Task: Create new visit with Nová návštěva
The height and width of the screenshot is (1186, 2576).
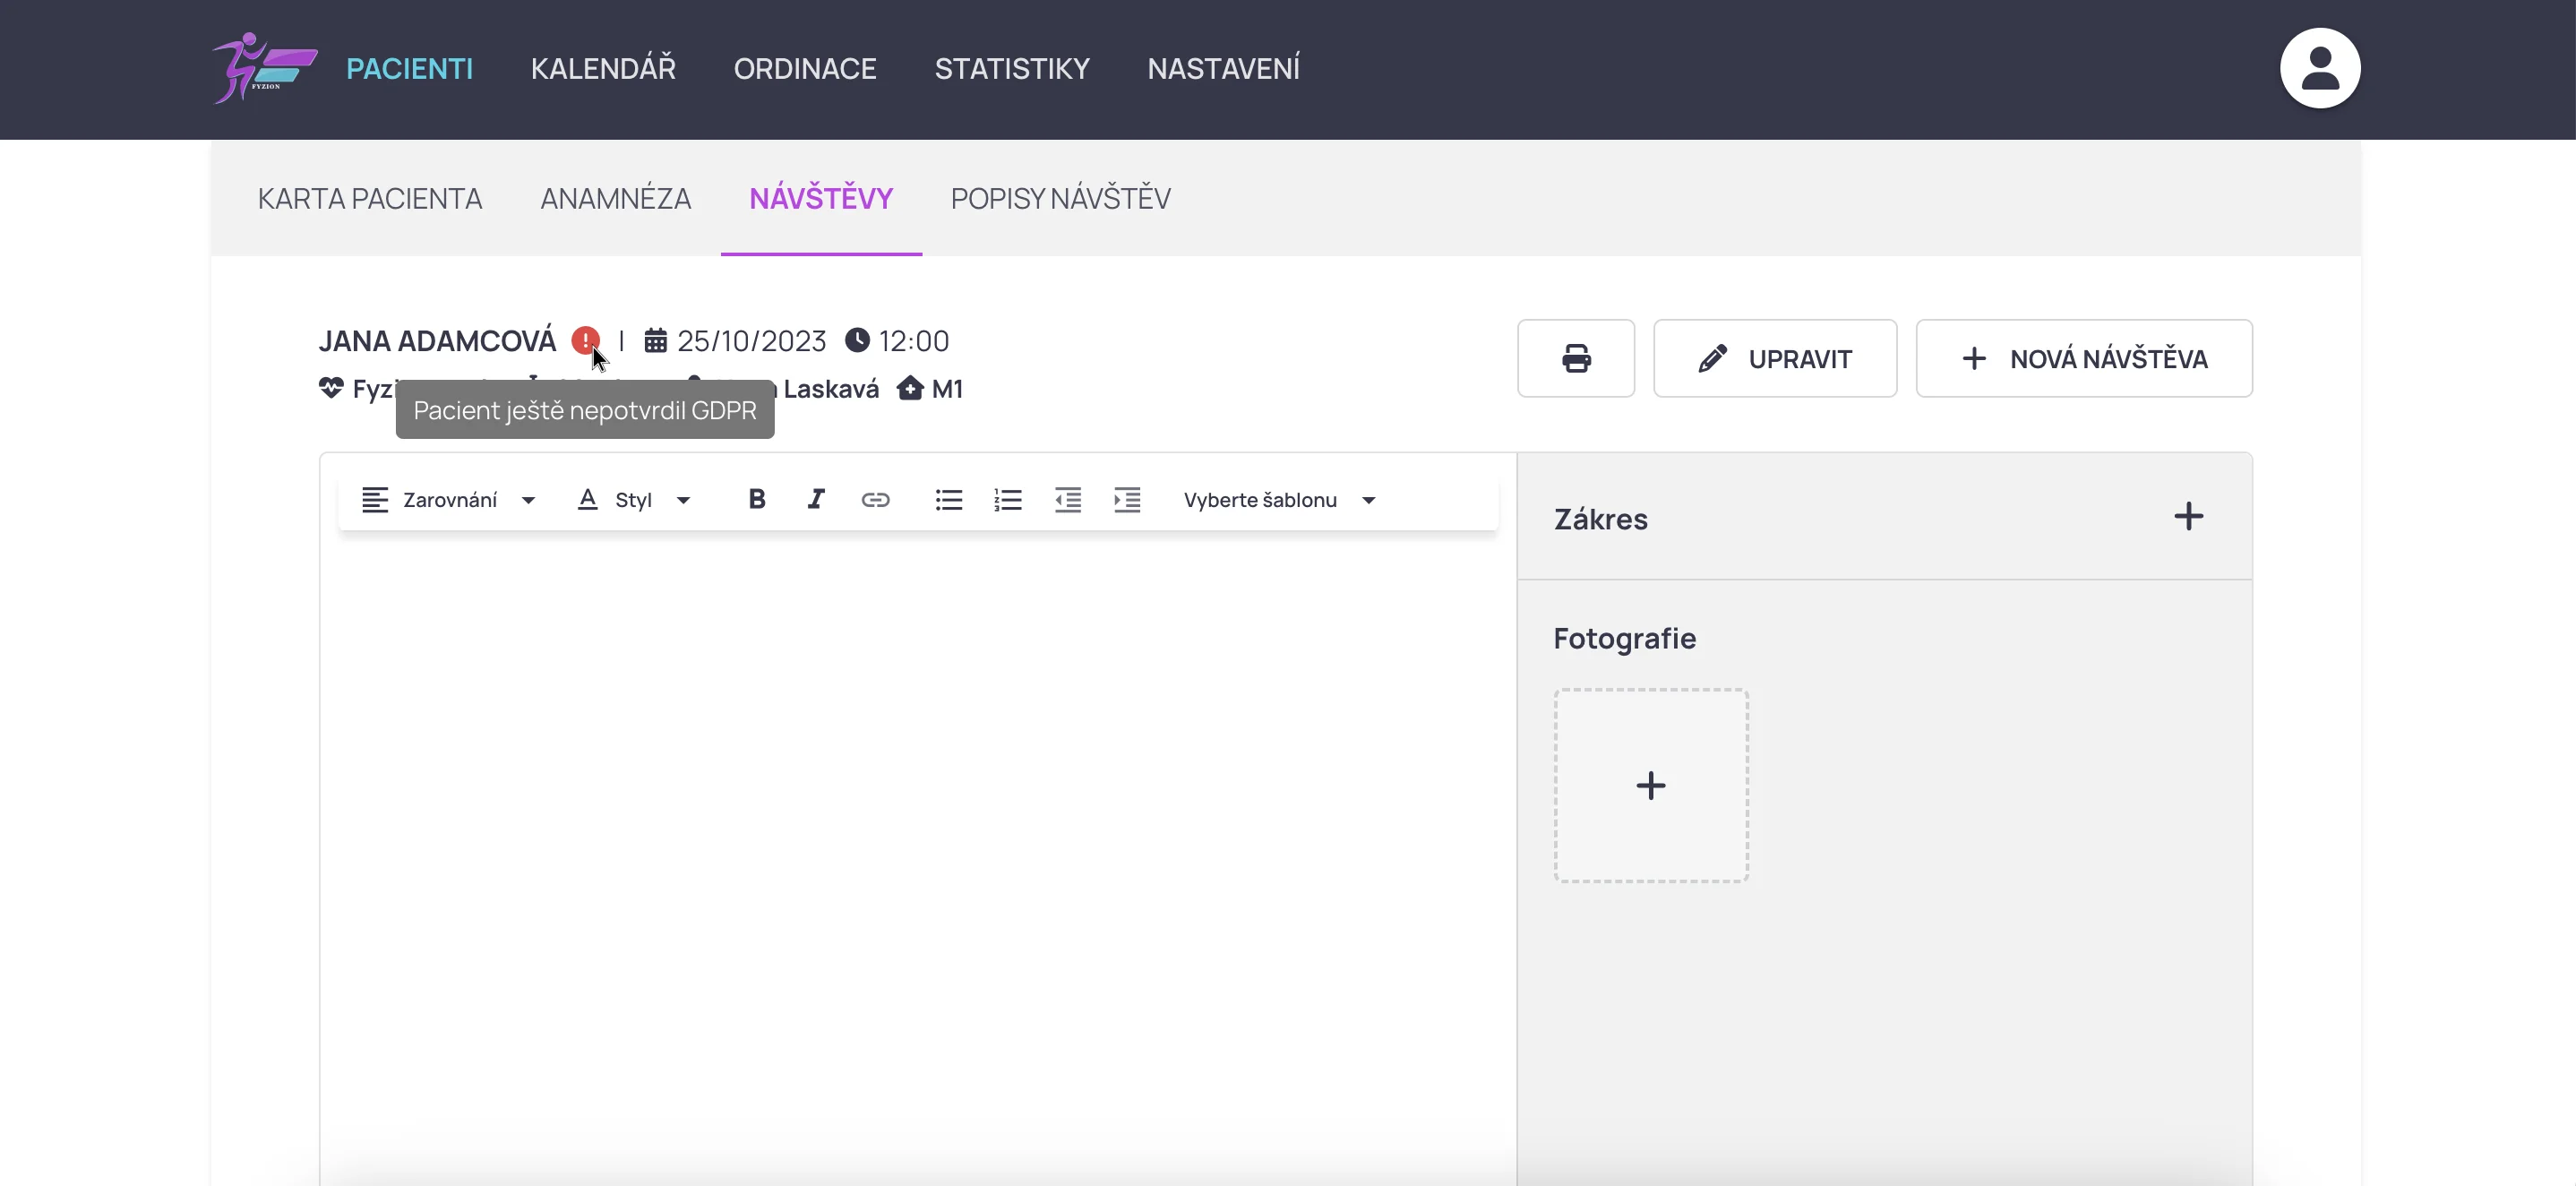Action: pyautogui.click(x=2083, y=358)
